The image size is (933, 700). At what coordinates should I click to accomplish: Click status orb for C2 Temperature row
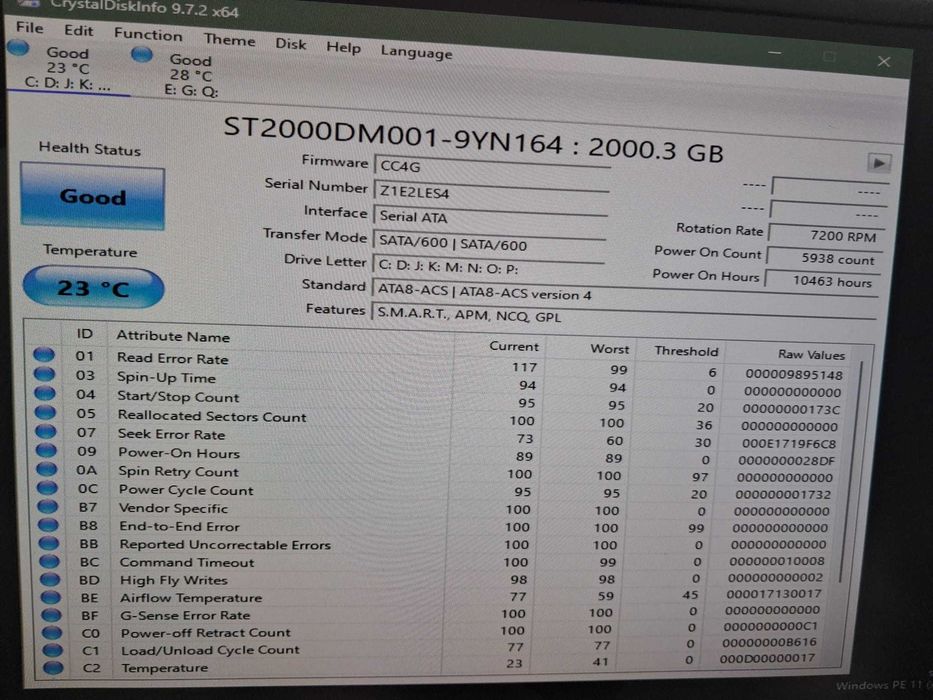point(54,667)
